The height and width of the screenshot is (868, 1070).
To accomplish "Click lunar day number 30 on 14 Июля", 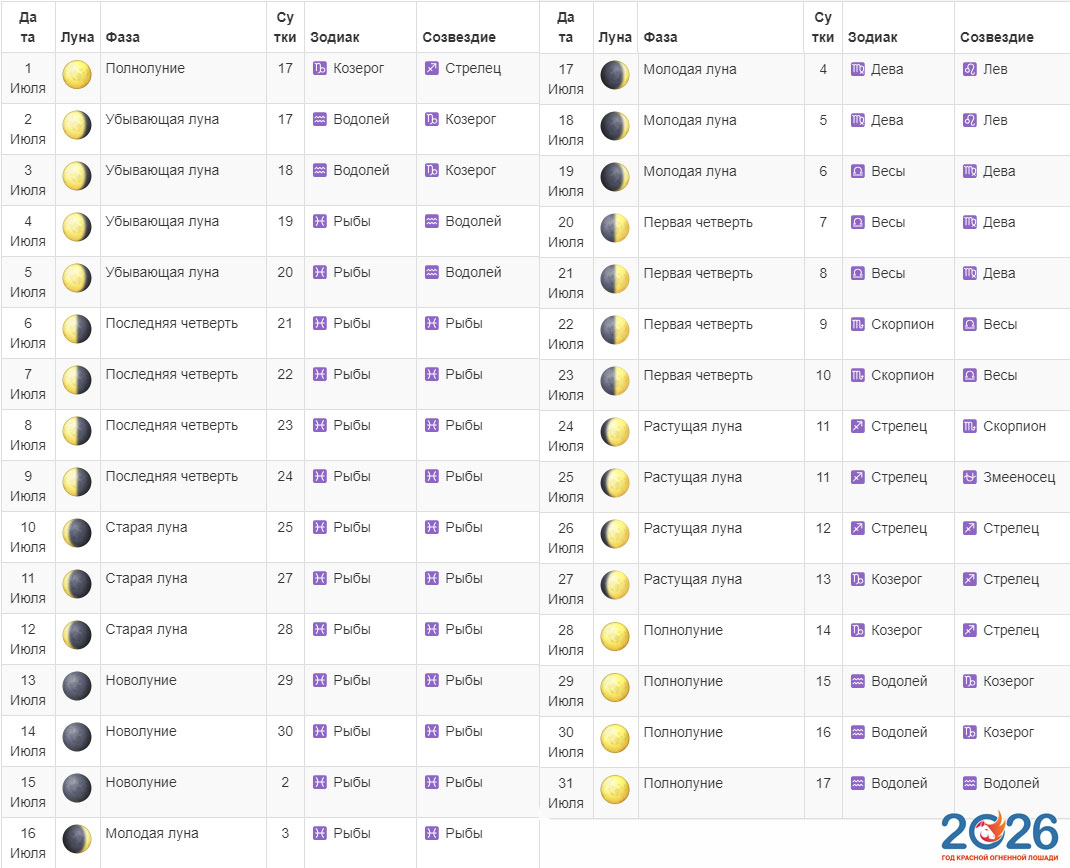I will pyautogui.click(x=285, y=732).
